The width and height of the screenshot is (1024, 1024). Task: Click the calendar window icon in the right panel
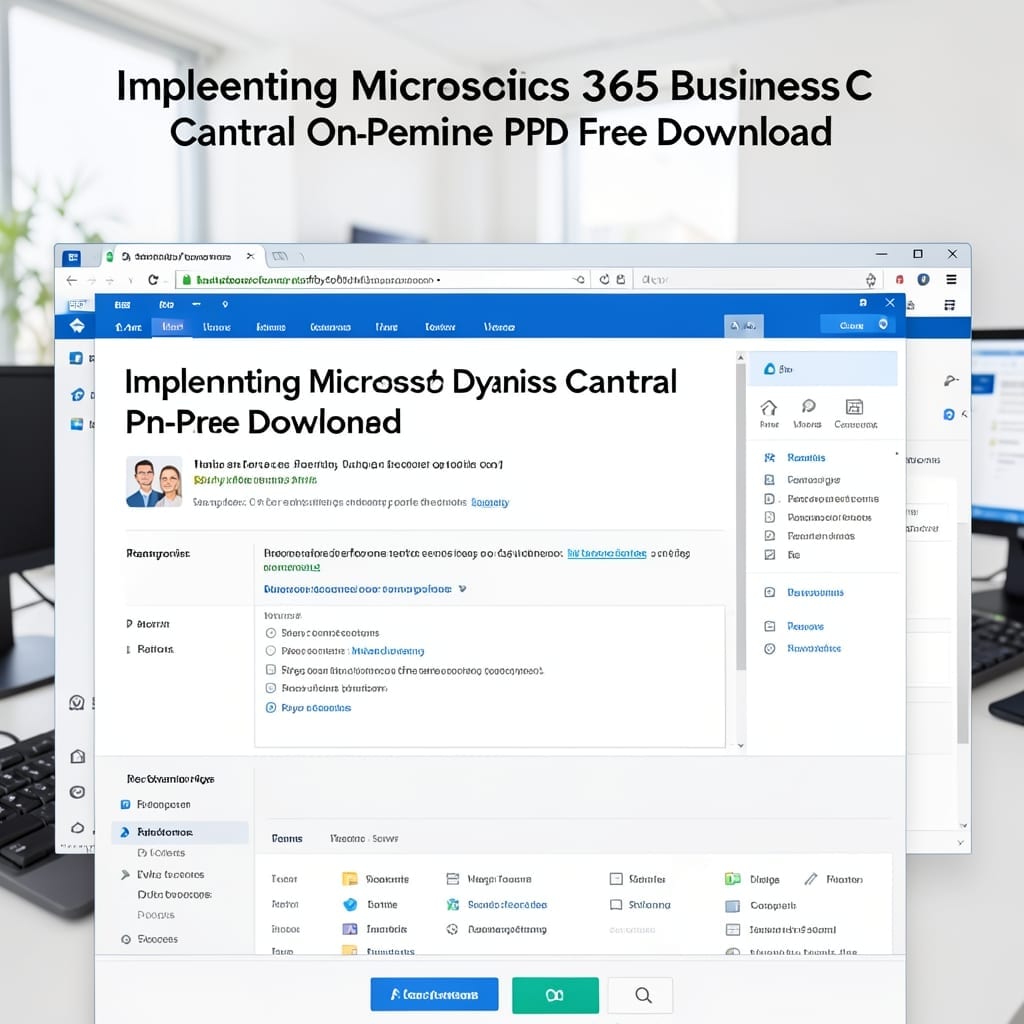coord(854,407)
